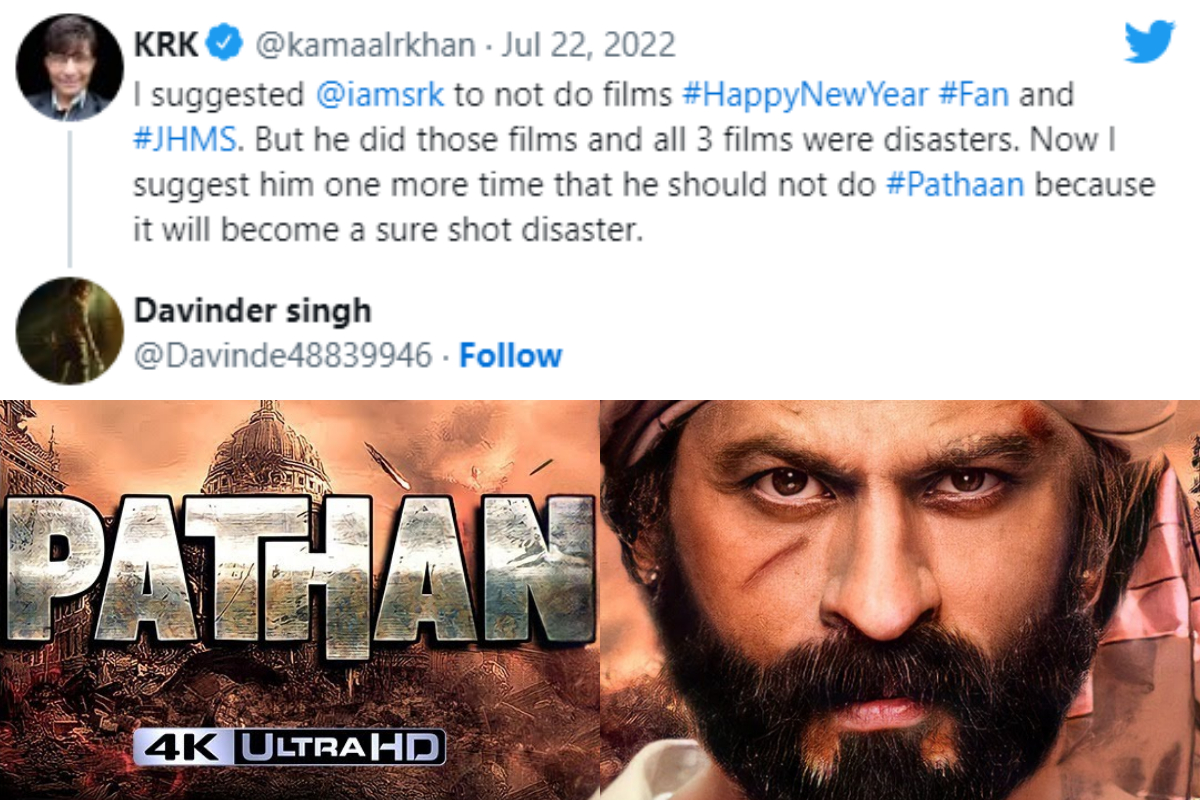Image resolution: width=1200 pixels, height=800 pixels.
Task: Click the 4K Ultra HD badge
Action: [x=289, y=747]
